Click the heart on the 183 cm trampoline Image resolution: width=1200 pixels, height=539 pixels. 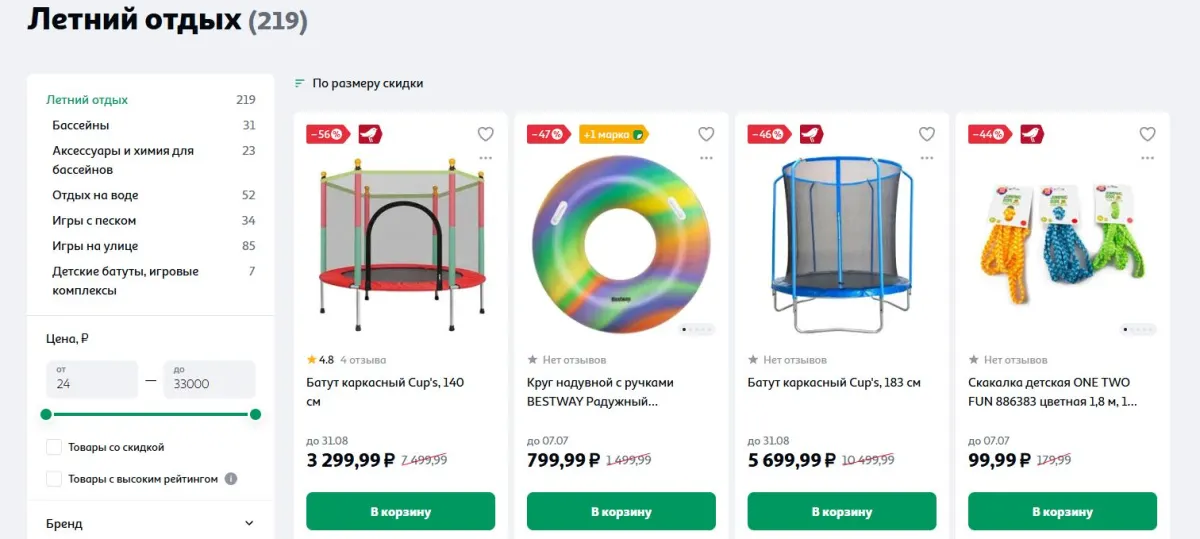[x=927, y=134]
